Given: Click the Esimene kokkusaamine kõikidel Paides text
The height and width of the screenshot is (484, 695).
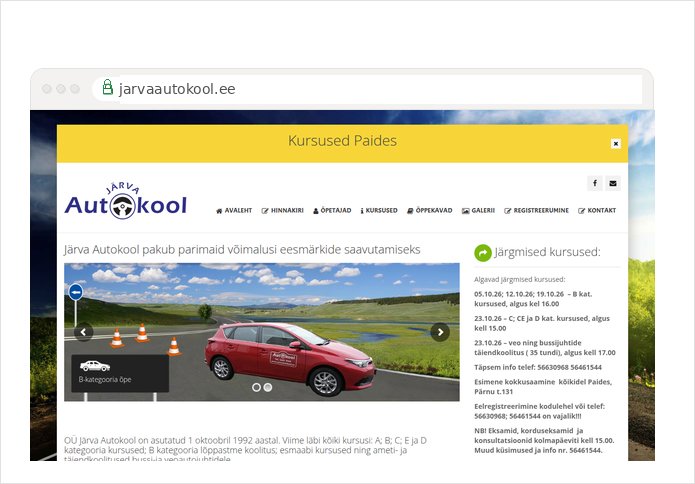Looking at the screenshot, I should click(543, 386).
